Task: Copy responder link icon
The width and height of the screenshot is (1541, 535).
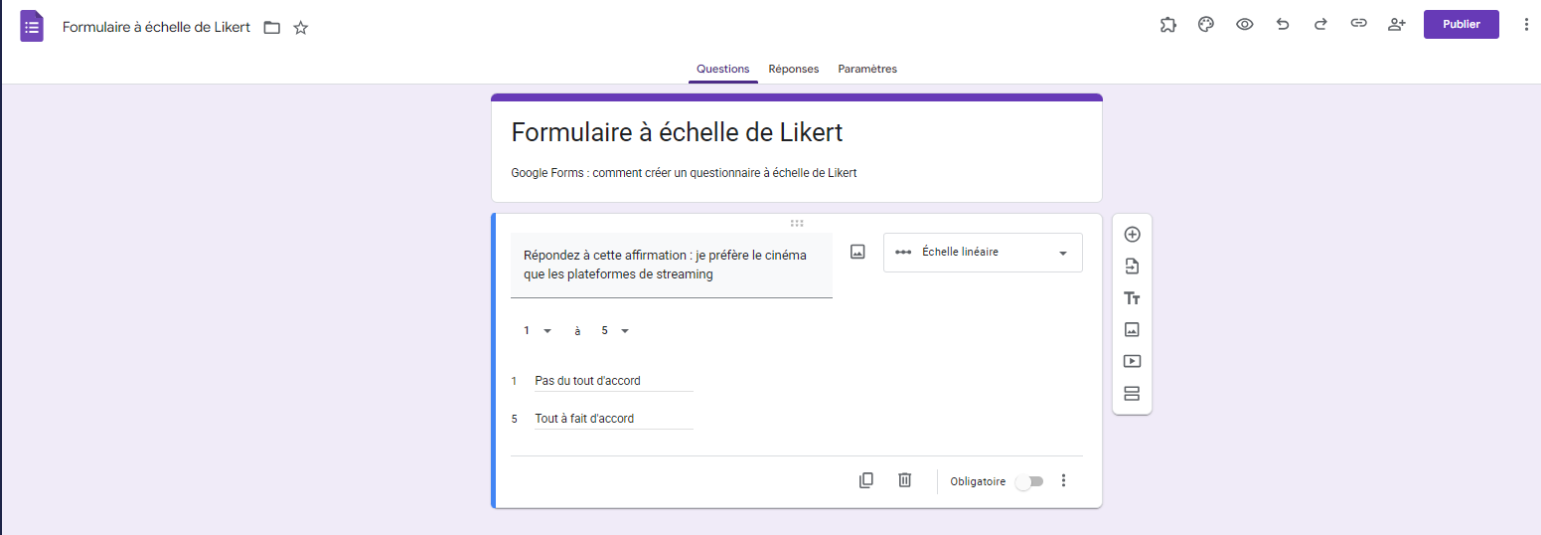Action: pos(1358,25)
